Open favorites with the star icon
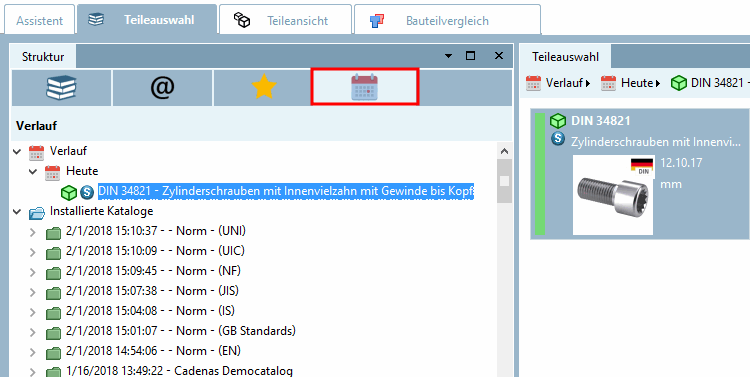This screenshot has height=377, width=750. pos(264,88)
